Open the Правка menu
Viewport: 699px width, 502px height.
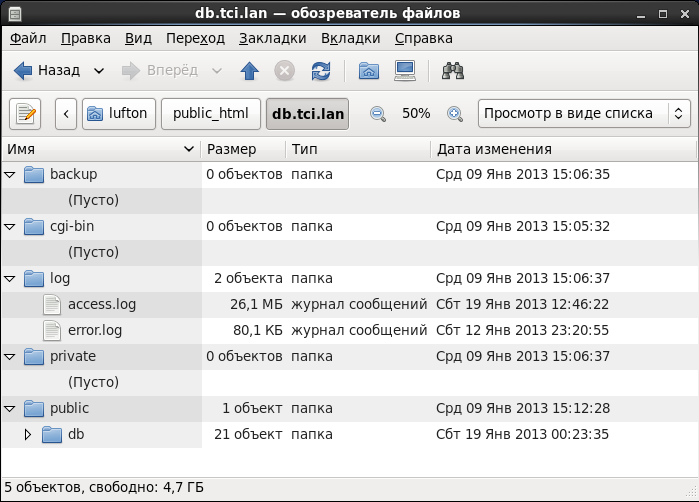[x=86, y=38]
